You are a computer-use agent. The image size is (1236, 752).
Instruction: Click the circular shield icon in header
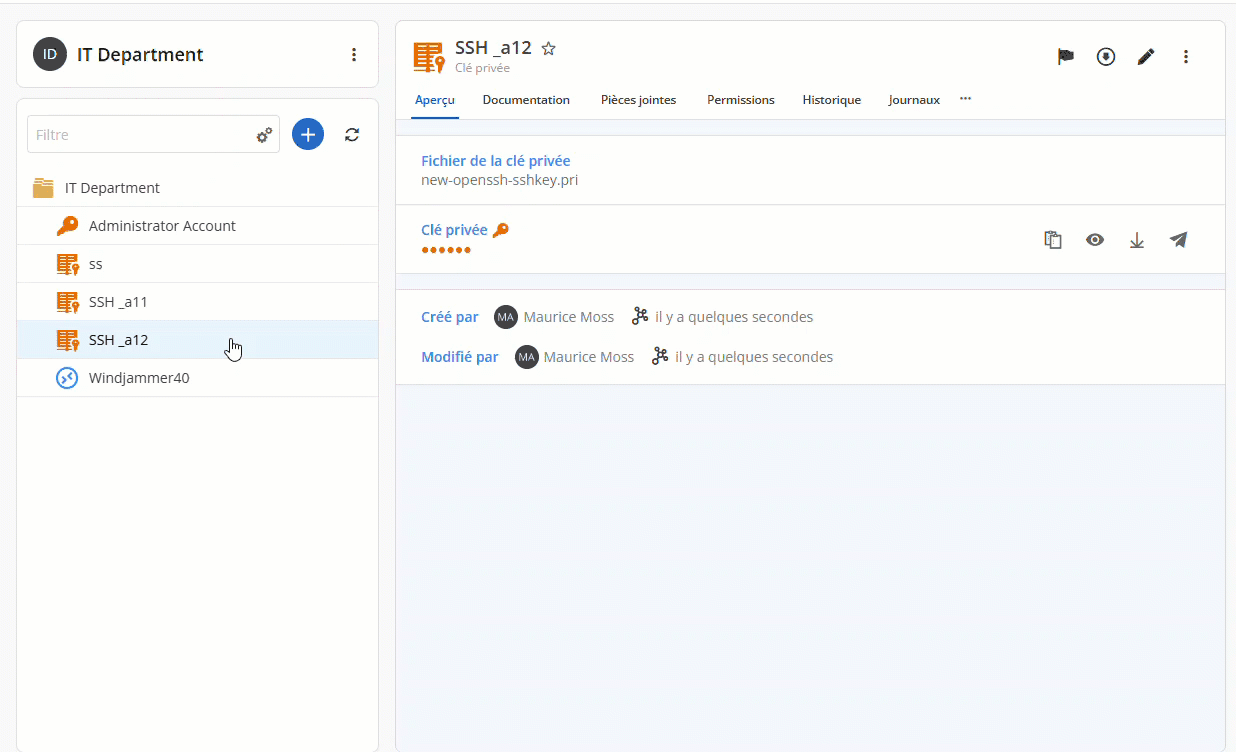1106,57
